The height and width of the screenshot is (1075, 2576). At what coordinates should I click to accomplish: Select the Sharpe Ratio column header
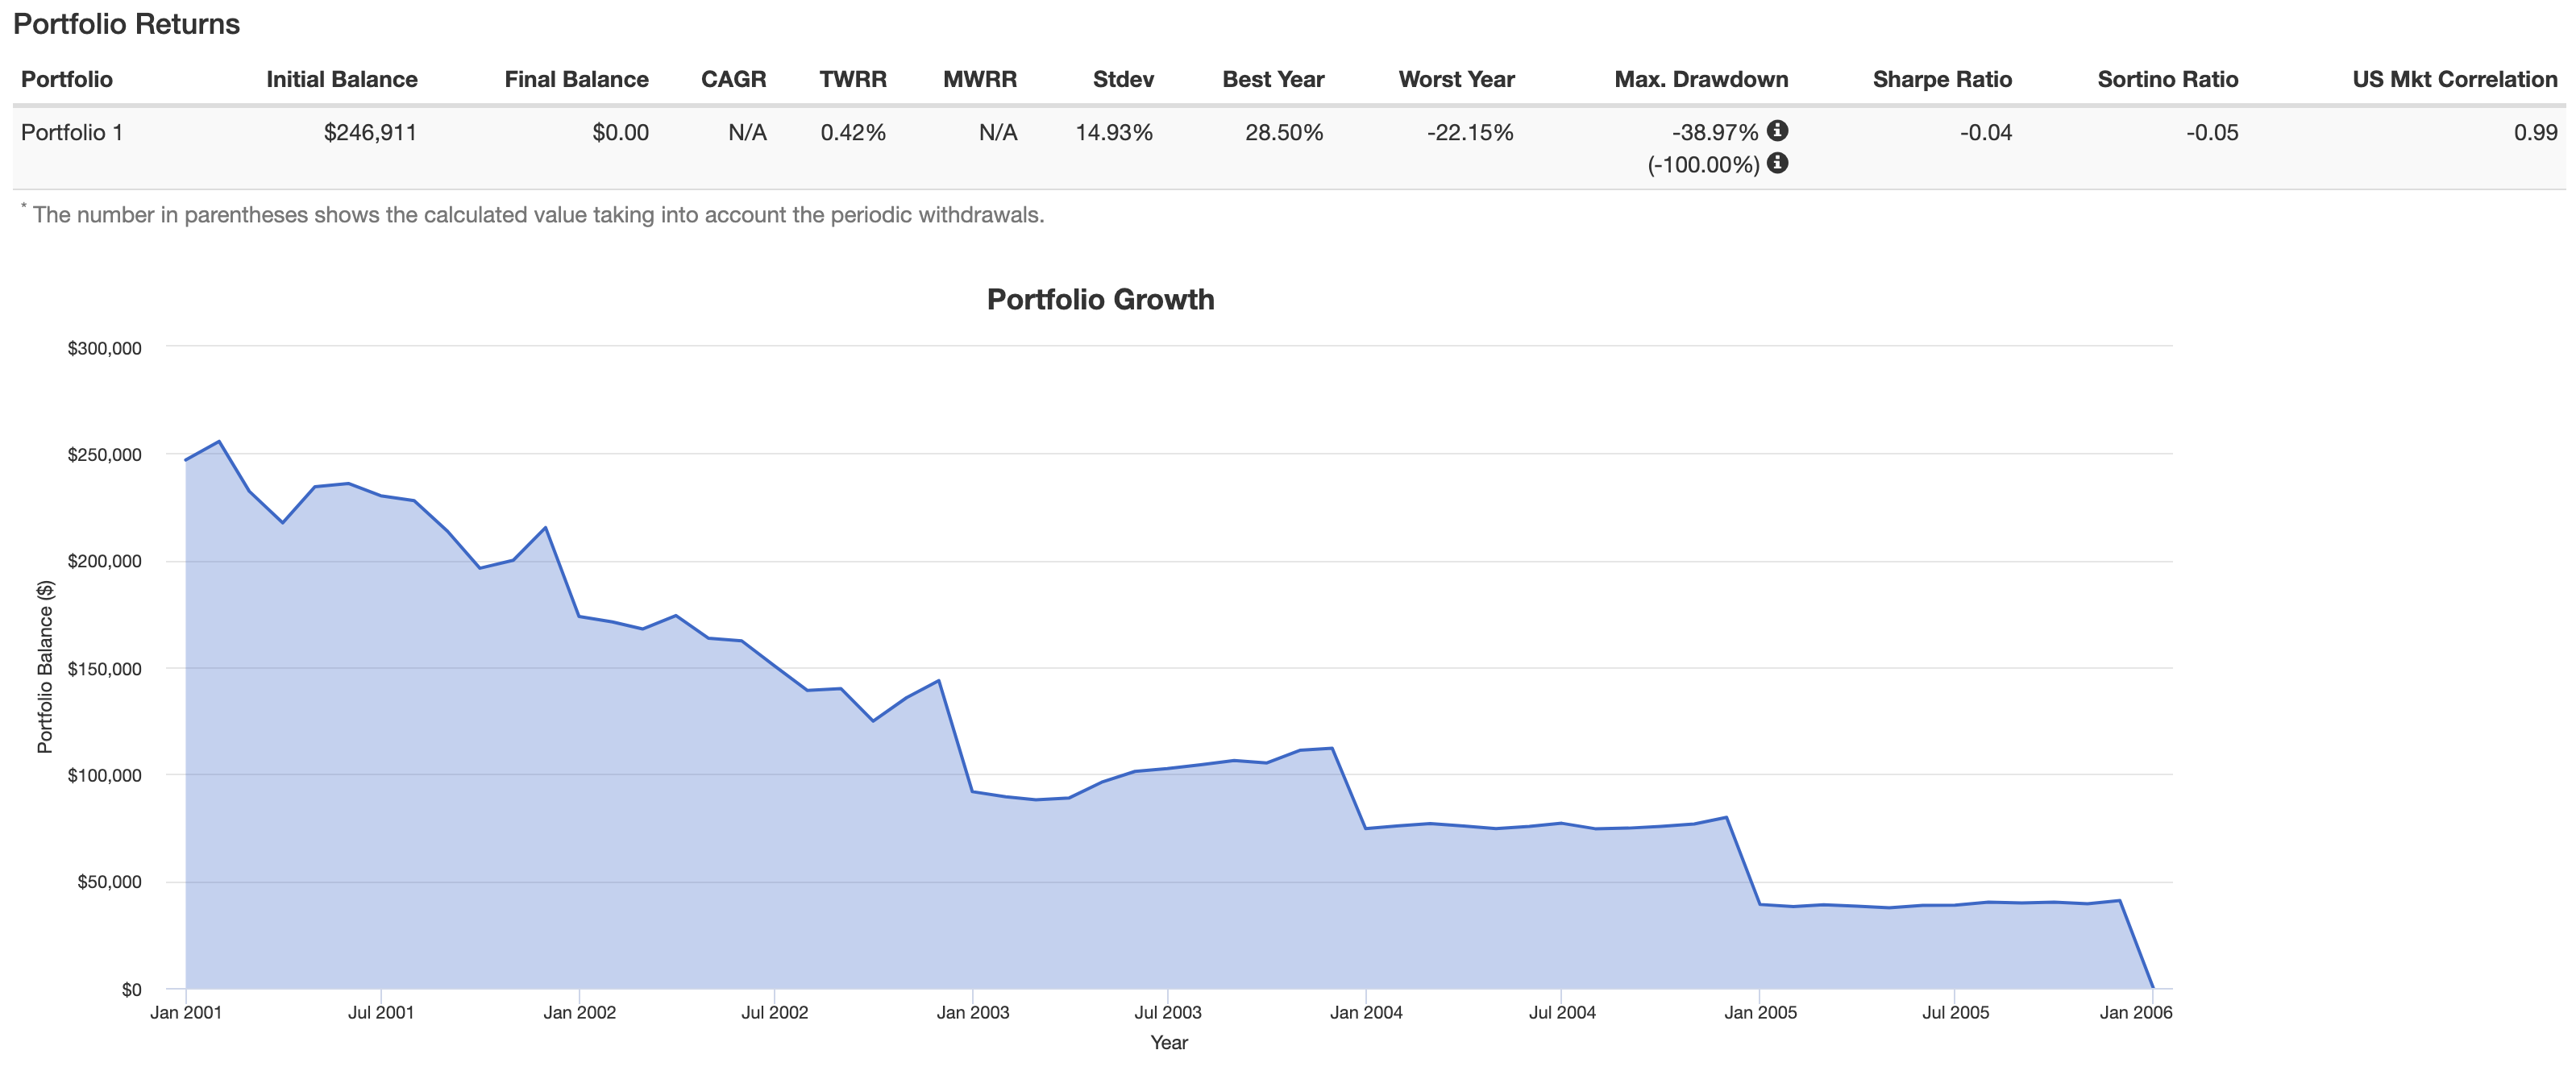click(x=1941, y=79)
